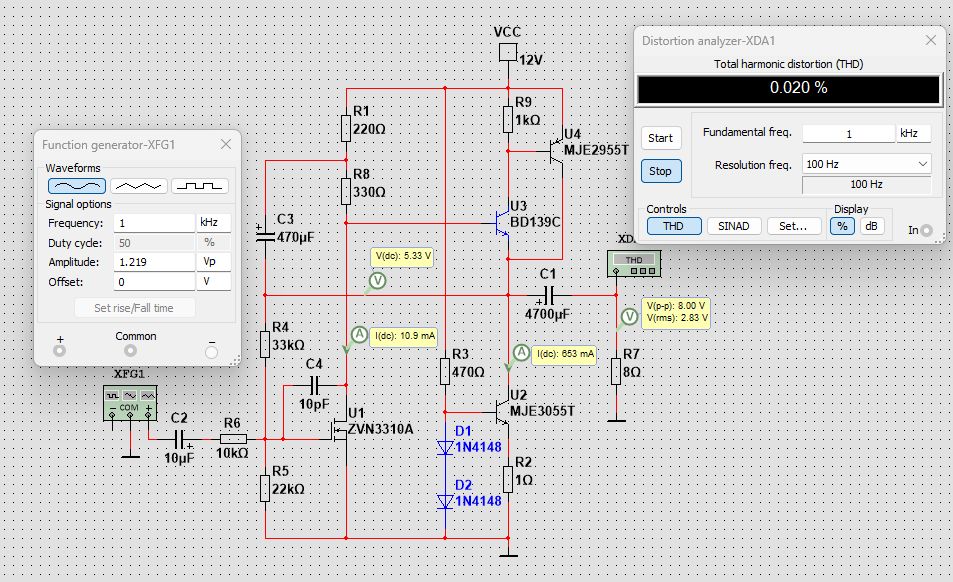The width and height of the screenshot is (953, 582).
Task: Select the U4 MJE2955T transistor
Action: pyautogui.click(x=557, y=151)
